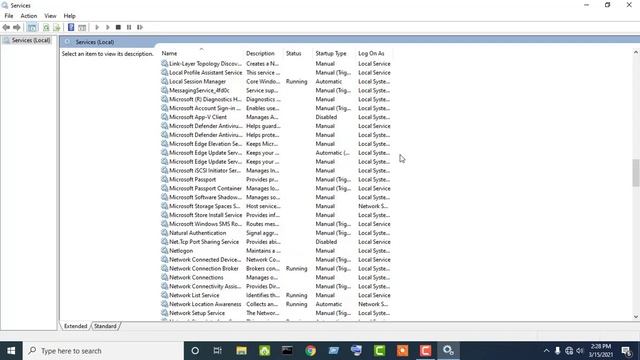Image resolution: width=640 pixels, height=360 pixels.
Task: Click the Pause Service toolbar icon
Action: 129,27
